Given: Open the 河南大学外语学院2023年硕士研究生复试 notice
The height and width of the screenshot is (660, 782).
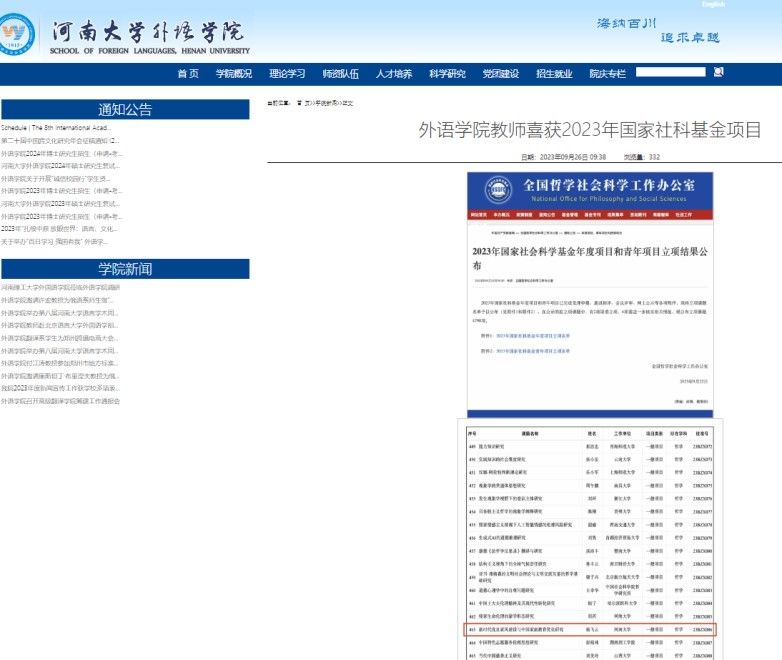Looking at the screenshot, I should [60, 204].
